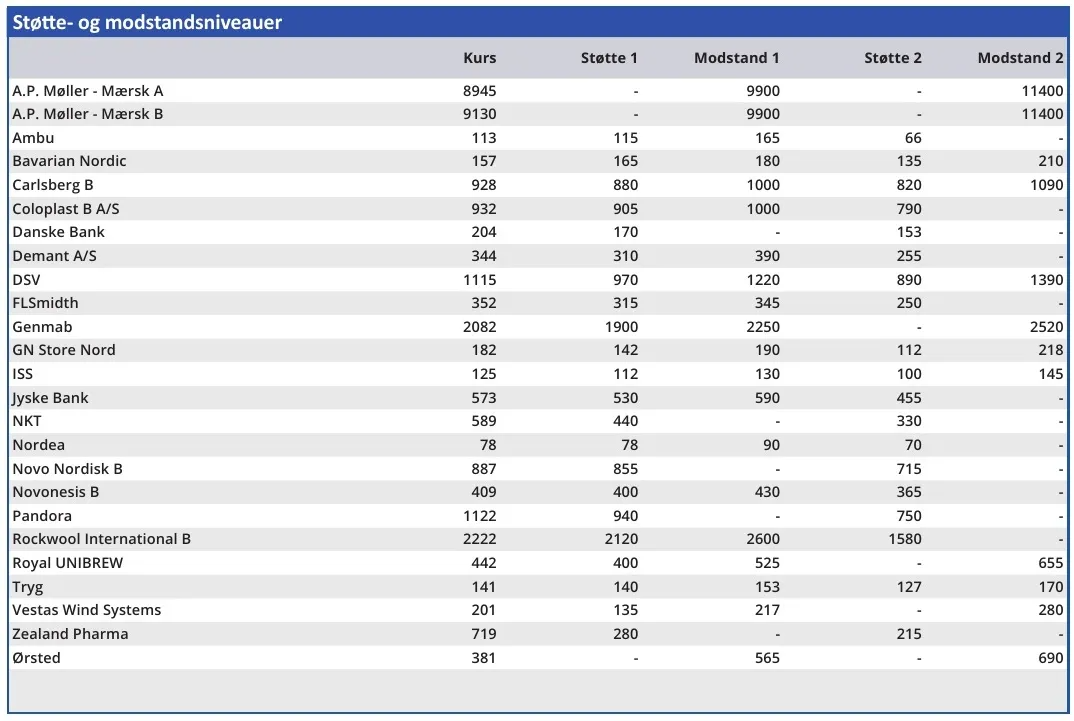Screen dimensions: 1074x721
Task: Select the Genmab stock name
Action: point(42,327)
